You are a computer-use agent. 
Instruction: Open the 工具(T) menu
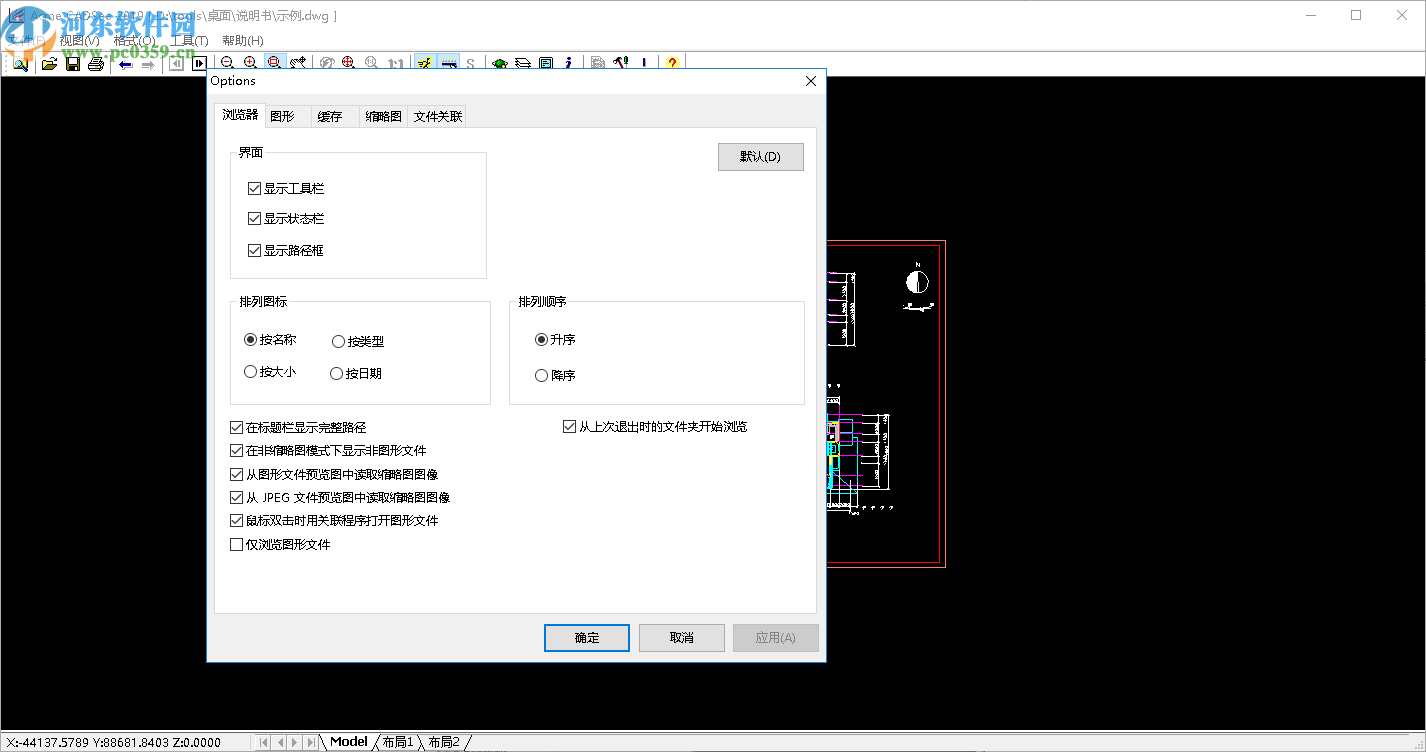click(189, 41)
